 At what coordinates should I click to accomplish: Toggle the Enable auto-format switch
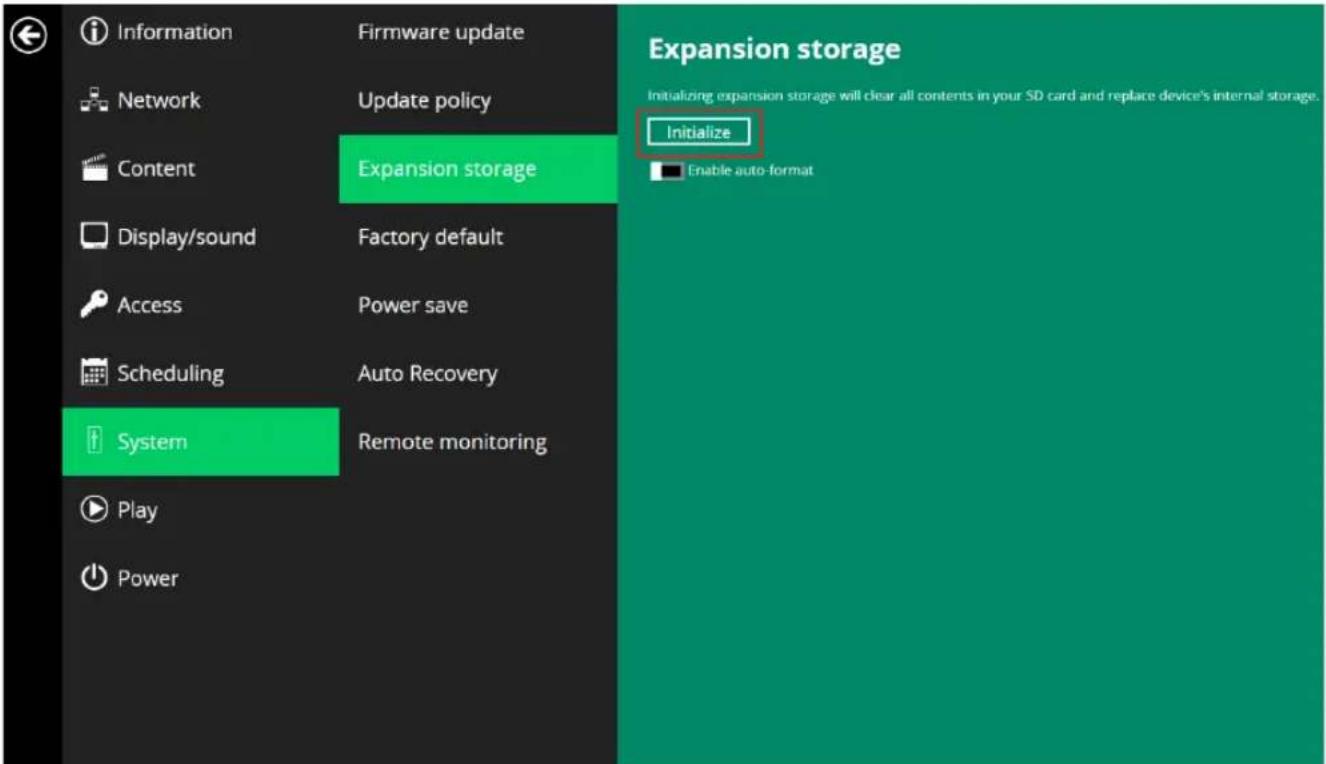[x=666, y=171]
